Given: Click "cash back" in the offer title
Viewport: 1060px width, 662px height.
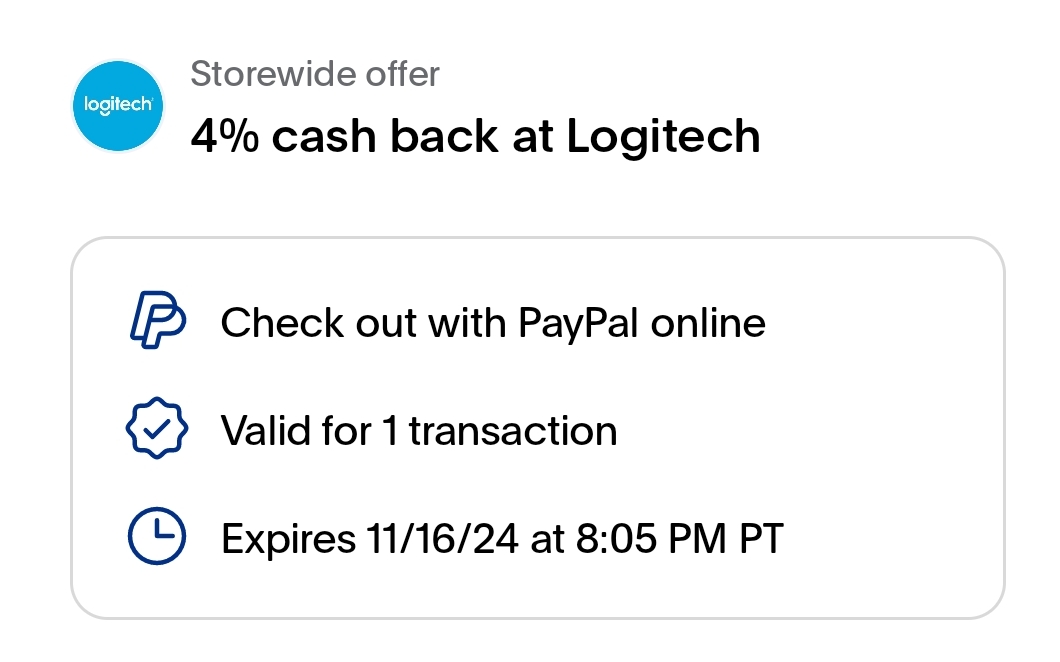Looking at the screenshot, I should (385, 137).
